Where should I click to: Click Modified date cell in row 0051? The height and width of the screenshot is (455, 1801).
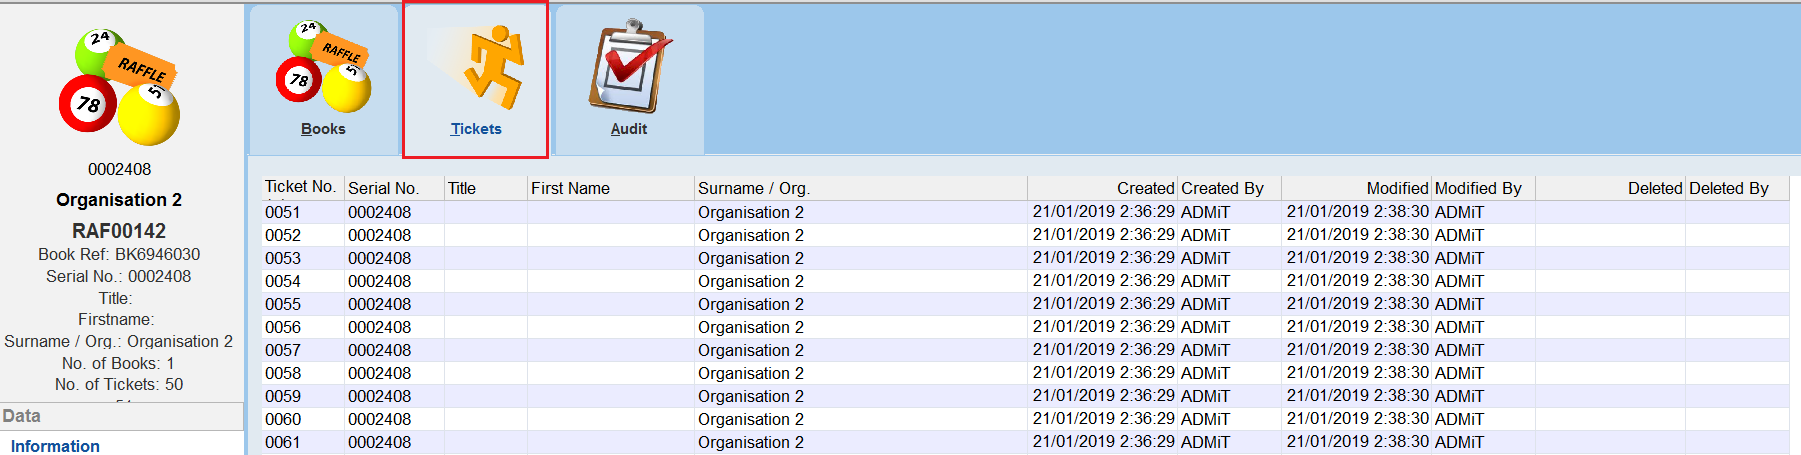point(1357,212)
